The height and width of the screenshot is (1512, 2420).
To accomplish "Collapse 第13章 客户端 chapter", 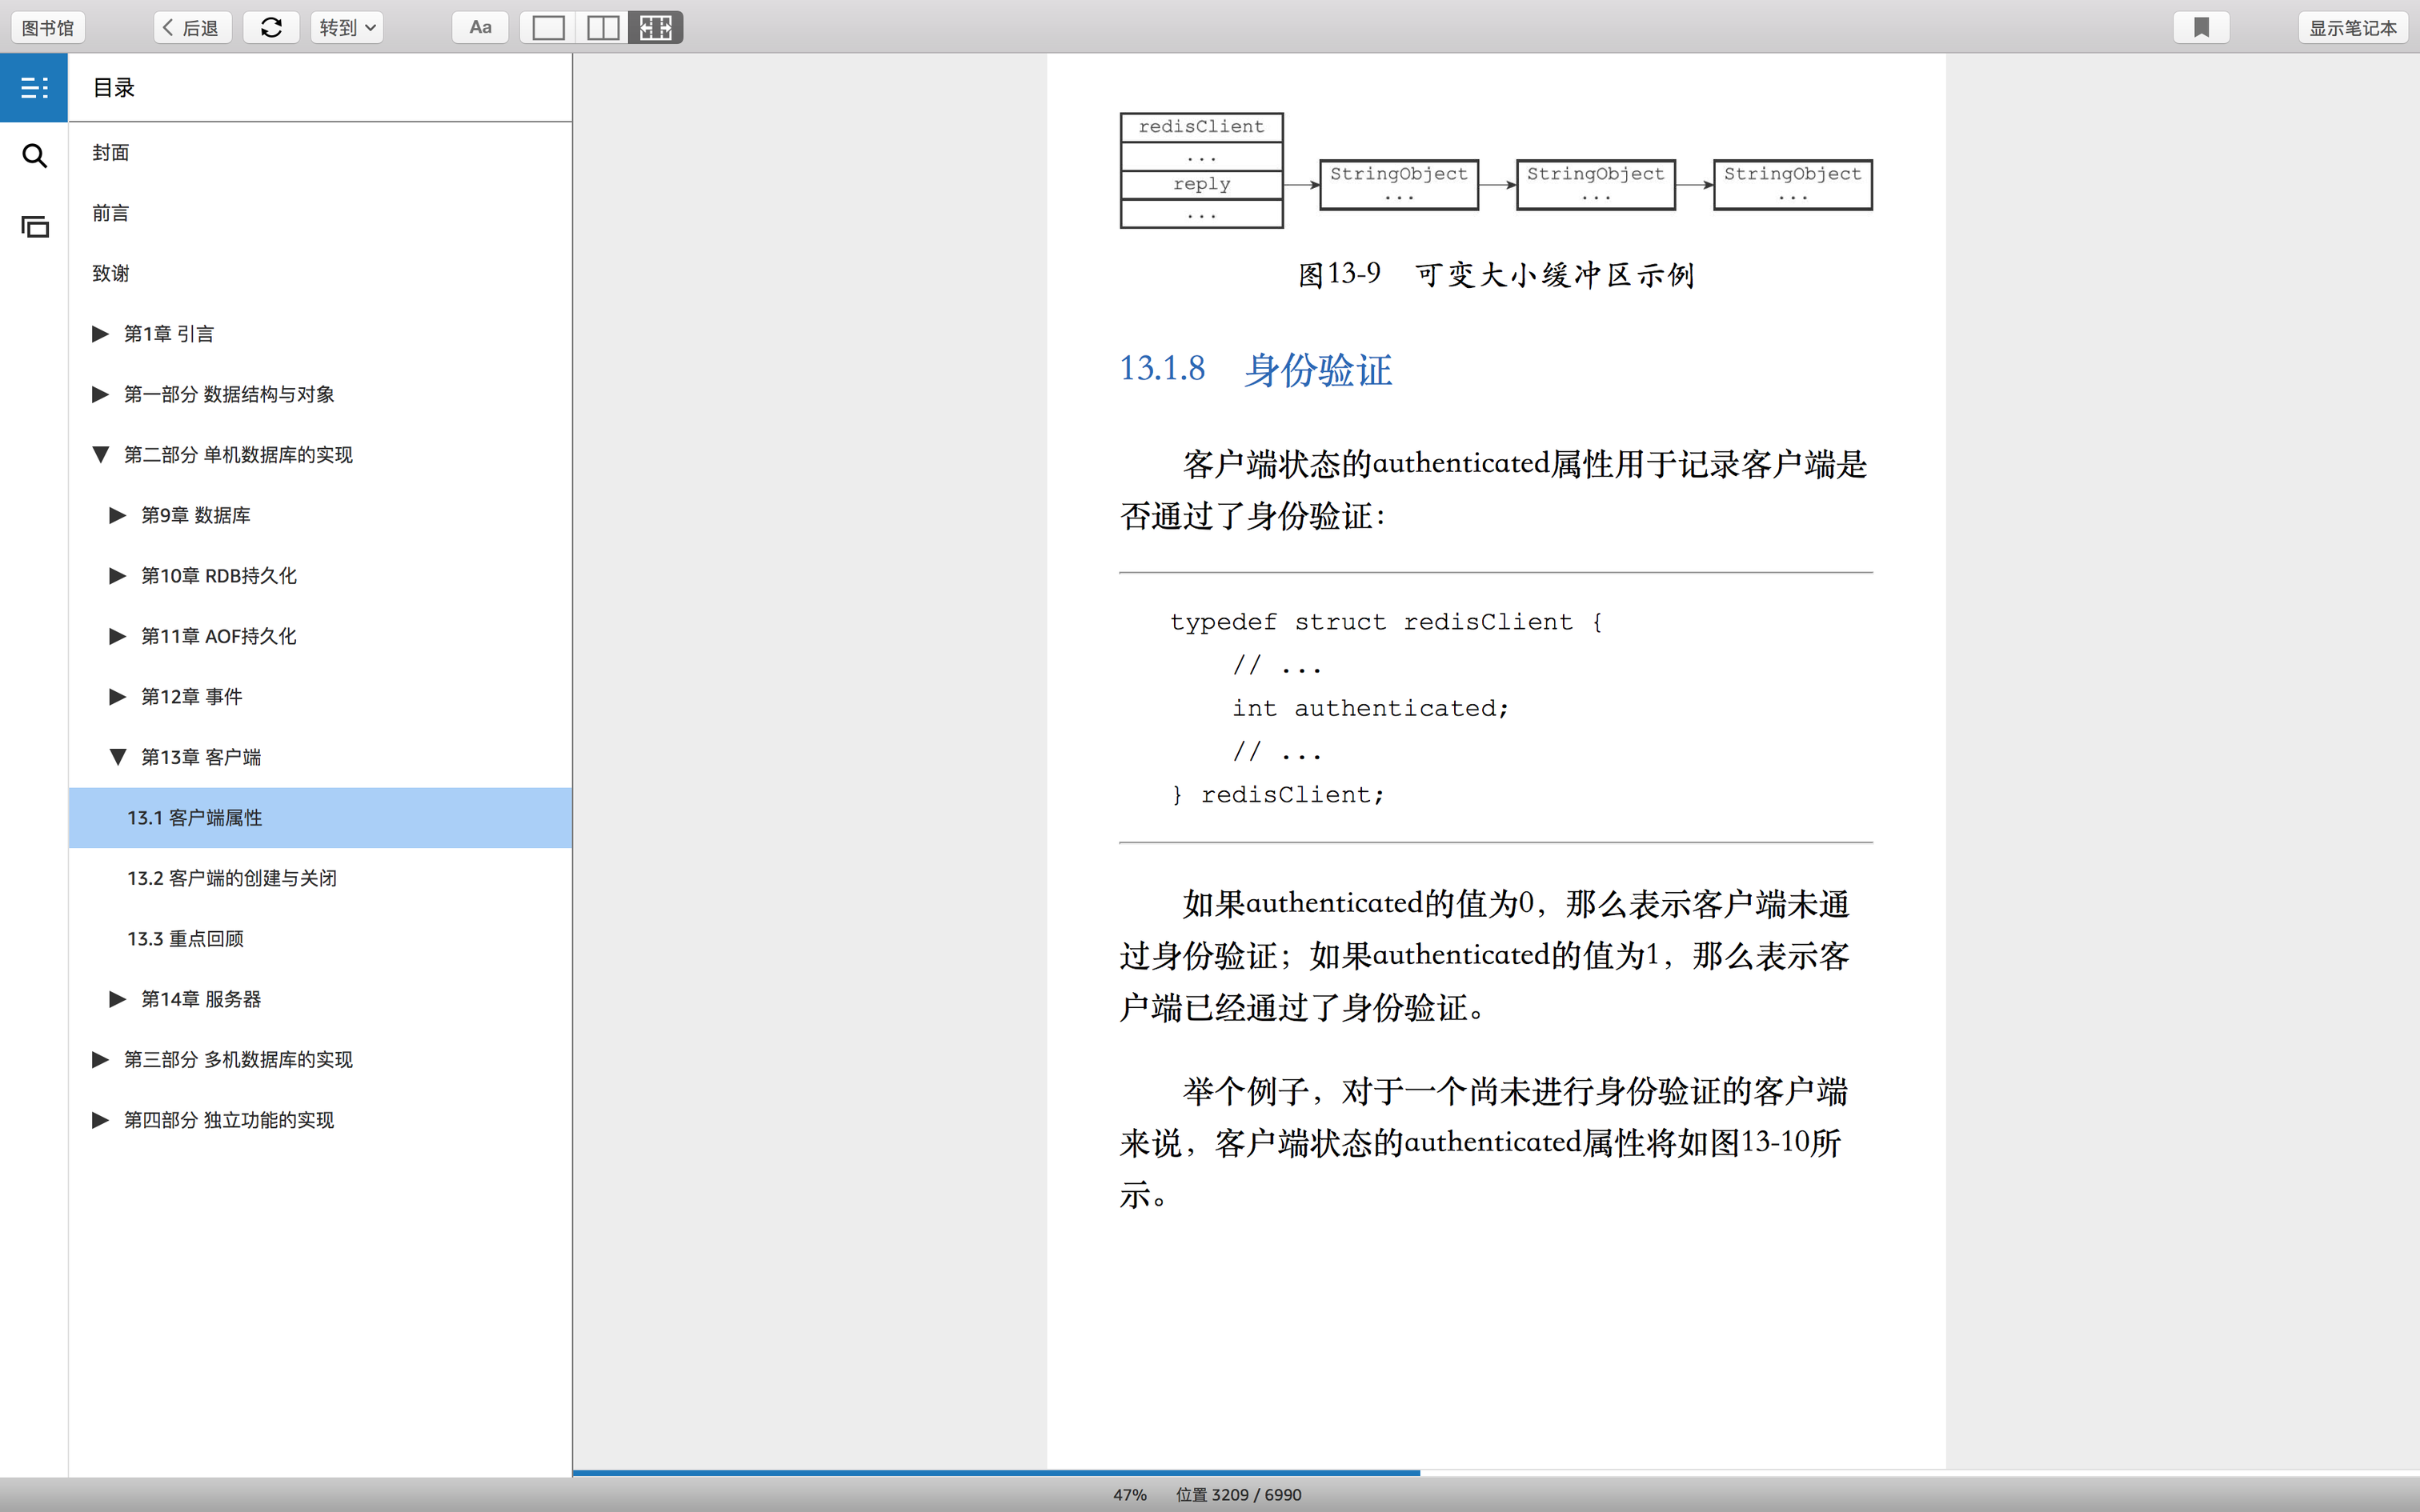I will coord(118,757).
